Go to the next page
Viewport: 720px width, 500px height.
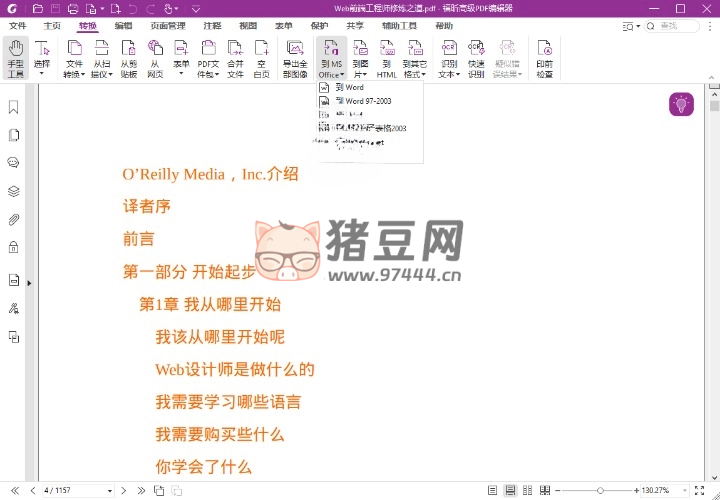pos(124,491)
